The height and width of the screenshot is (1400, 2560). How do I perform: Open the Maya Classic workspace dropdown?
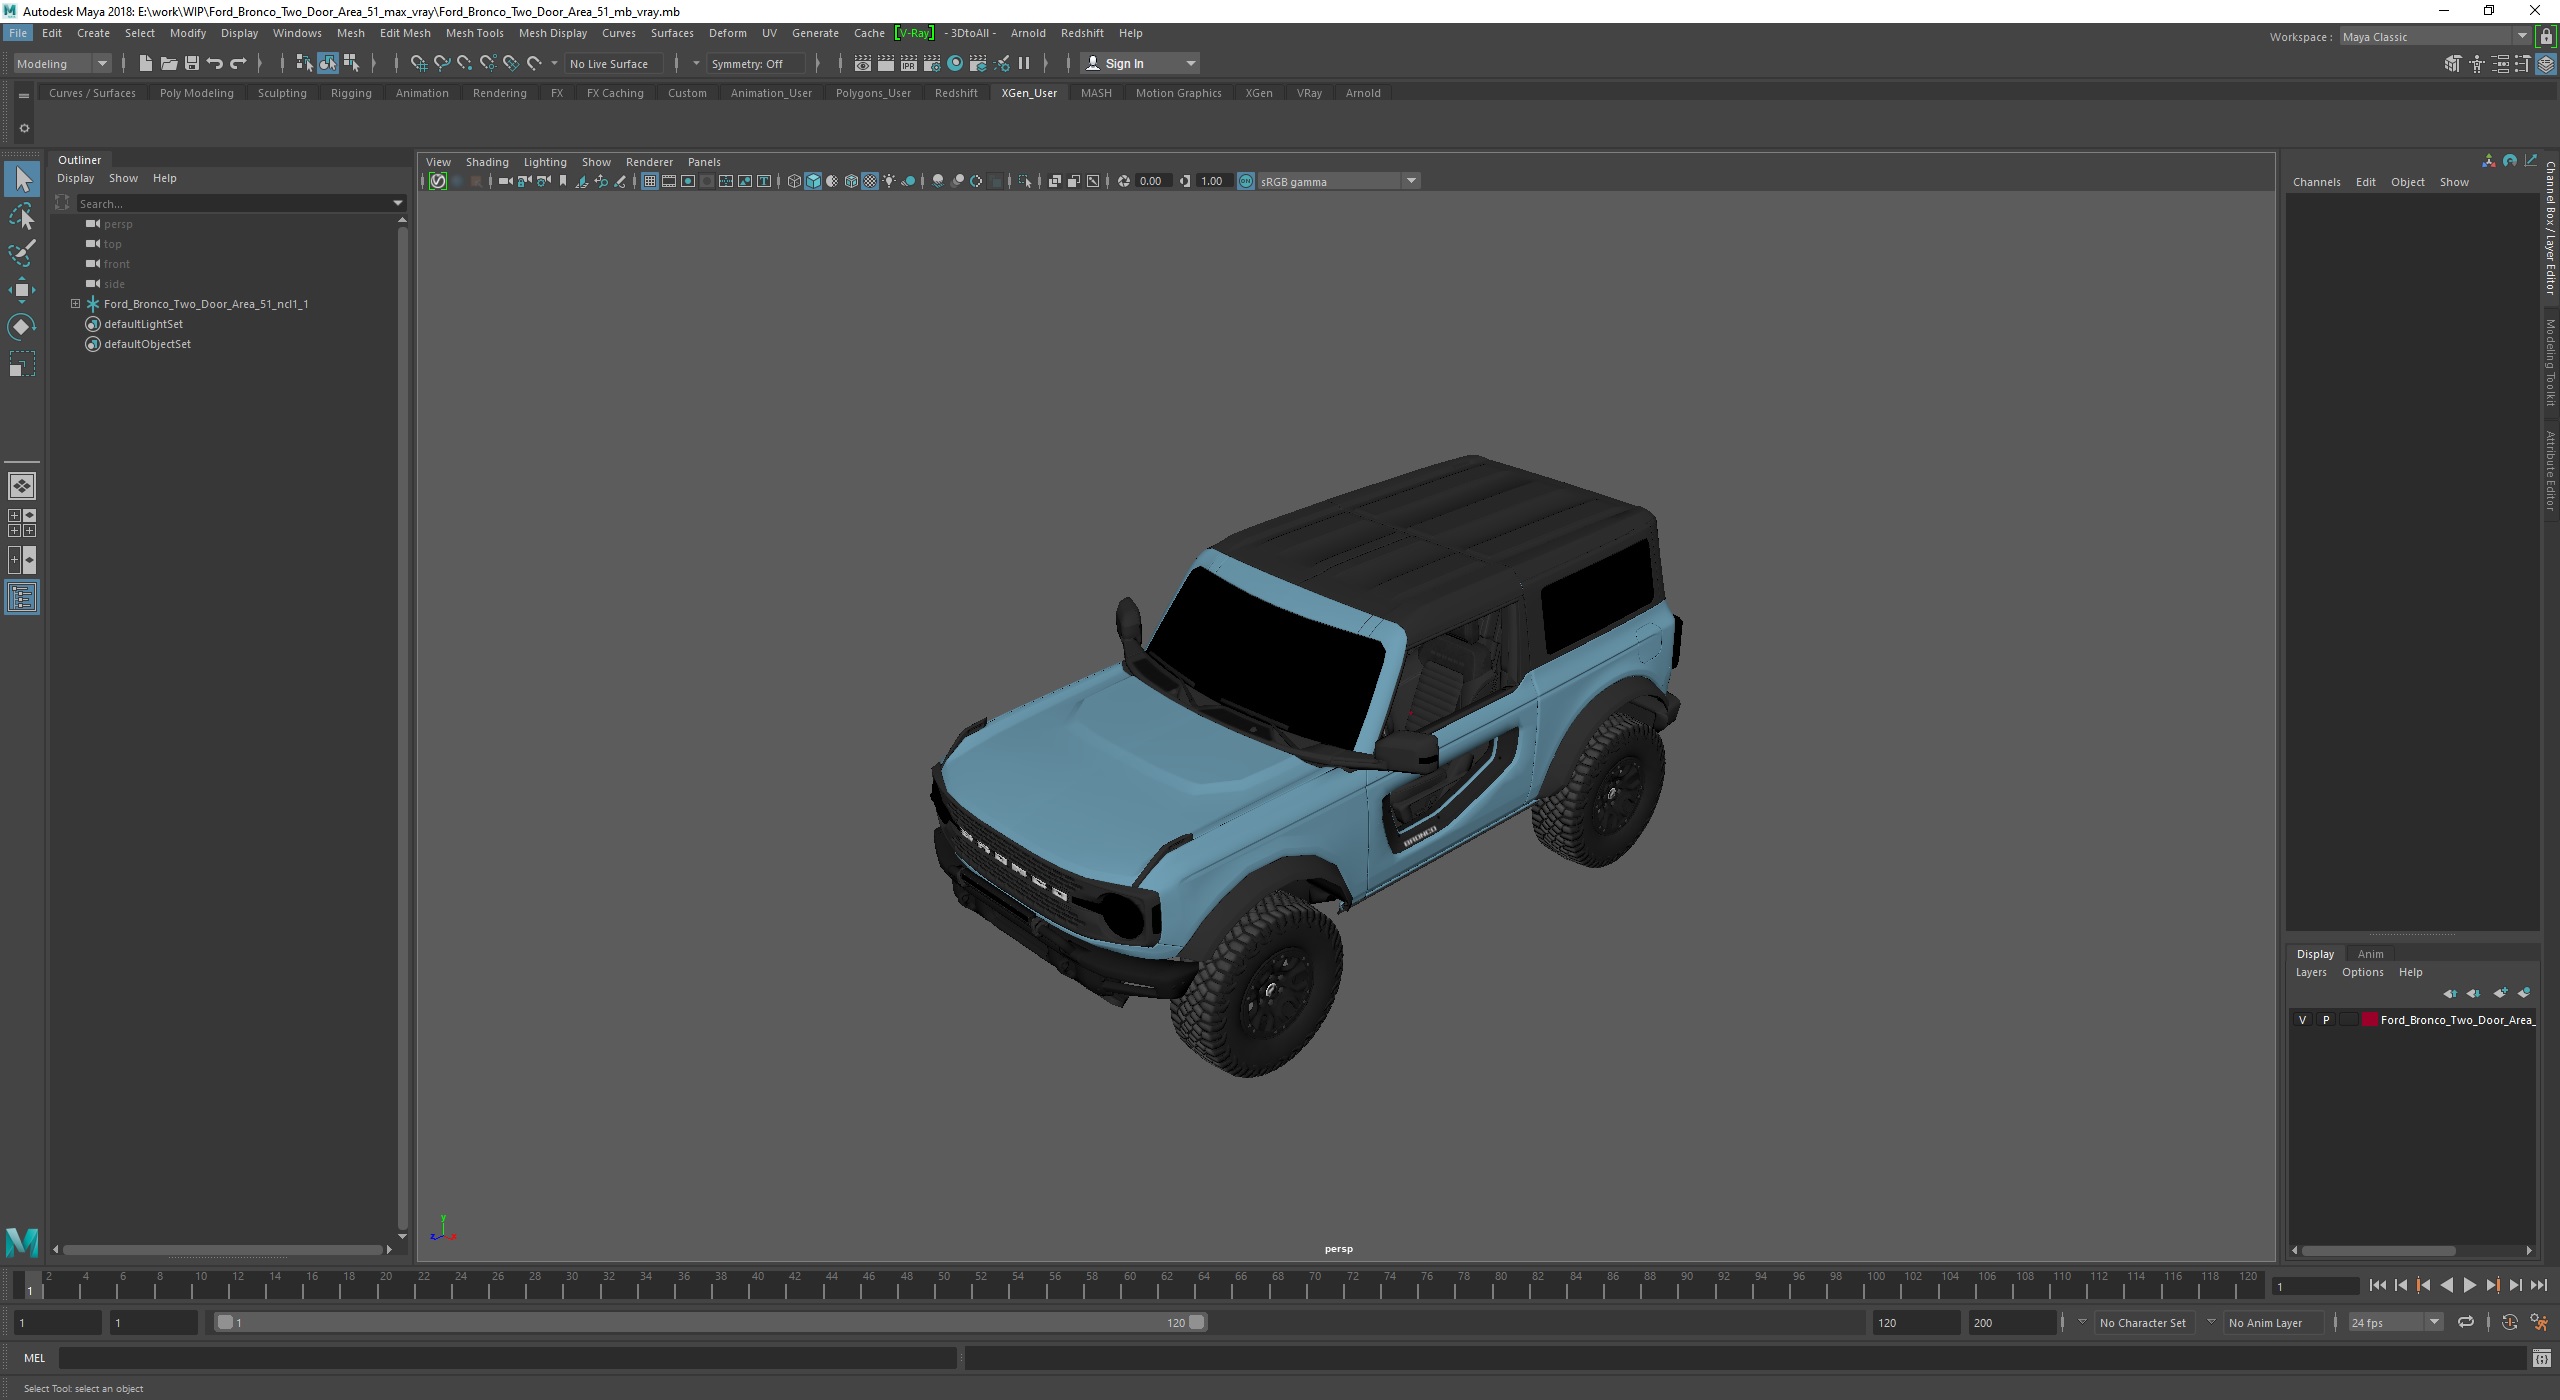[x=2434, y=37]
